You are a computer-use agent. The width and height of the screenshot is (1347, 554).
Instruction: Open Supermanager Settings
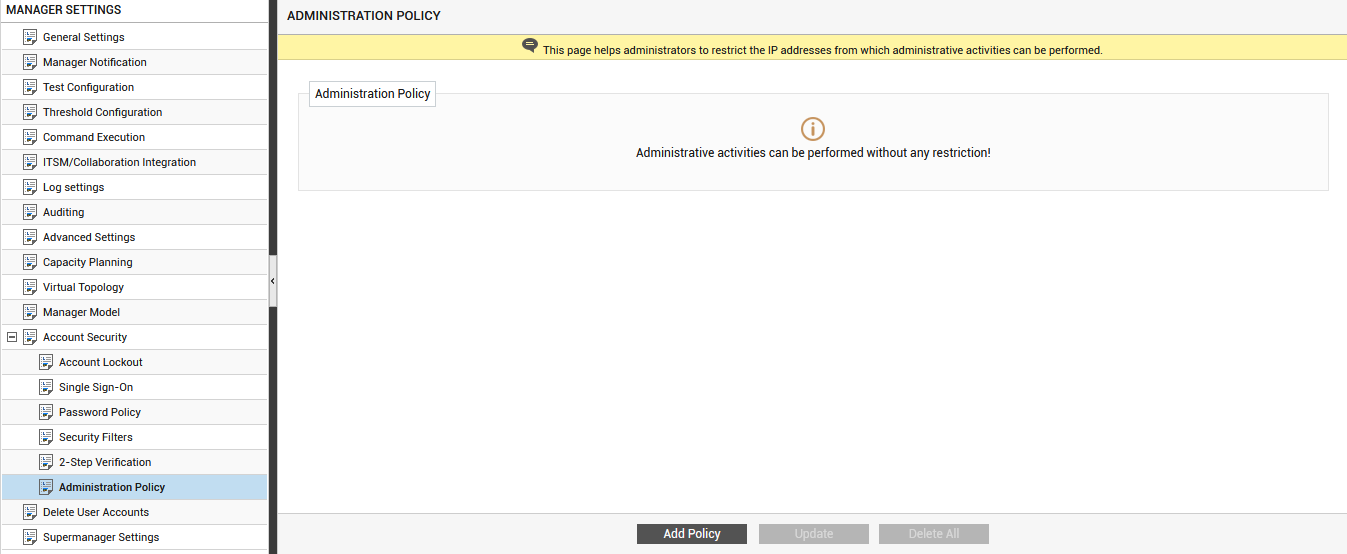[x=101, y=537]
